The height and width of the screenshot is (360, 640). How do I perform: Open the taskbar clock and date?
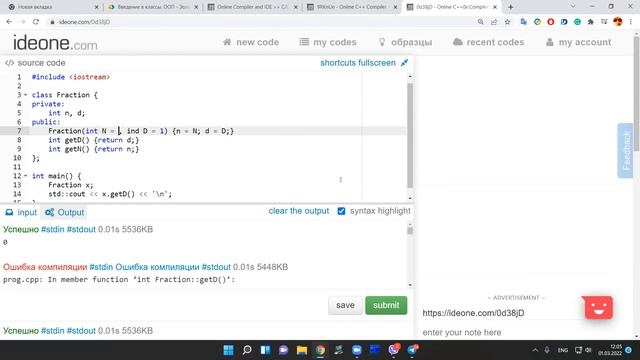tap(610, 350)
